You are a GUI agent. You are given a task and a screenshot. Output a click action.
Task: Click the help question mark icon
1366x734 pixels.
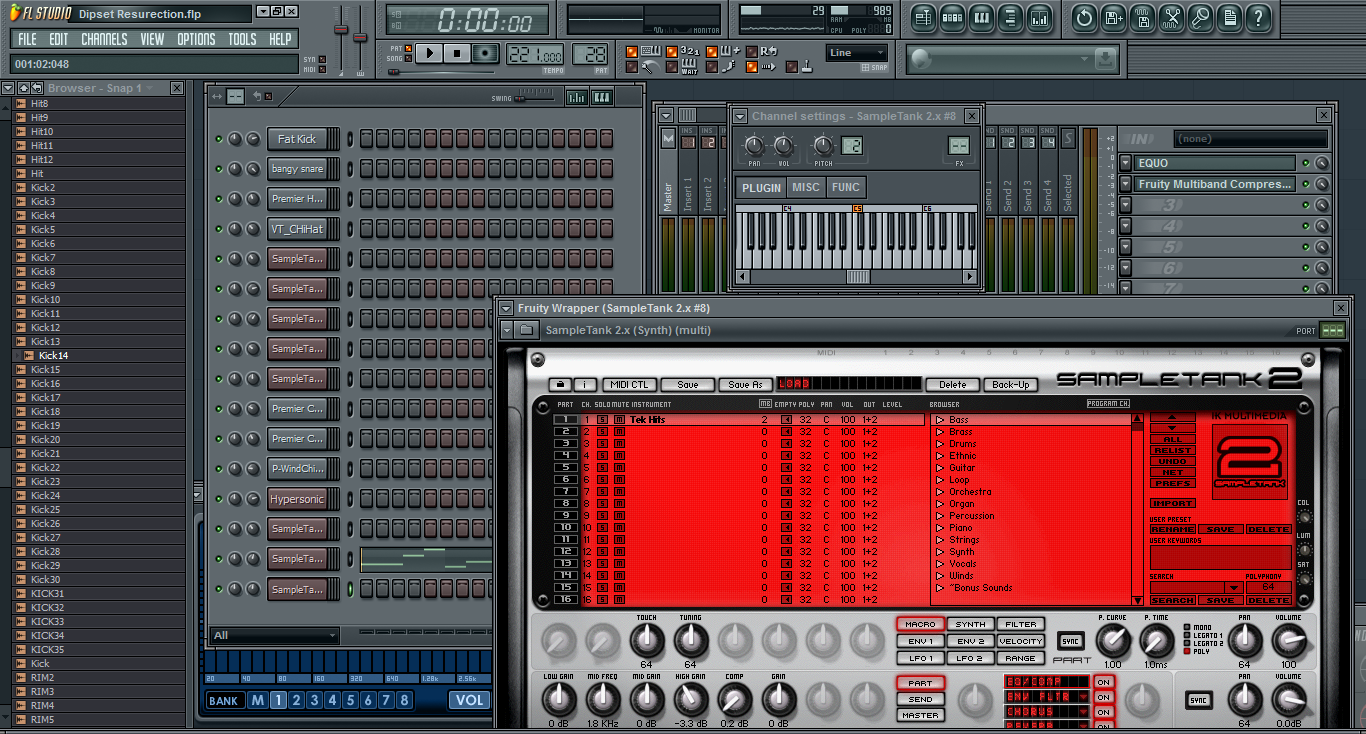click(1258, 17)
